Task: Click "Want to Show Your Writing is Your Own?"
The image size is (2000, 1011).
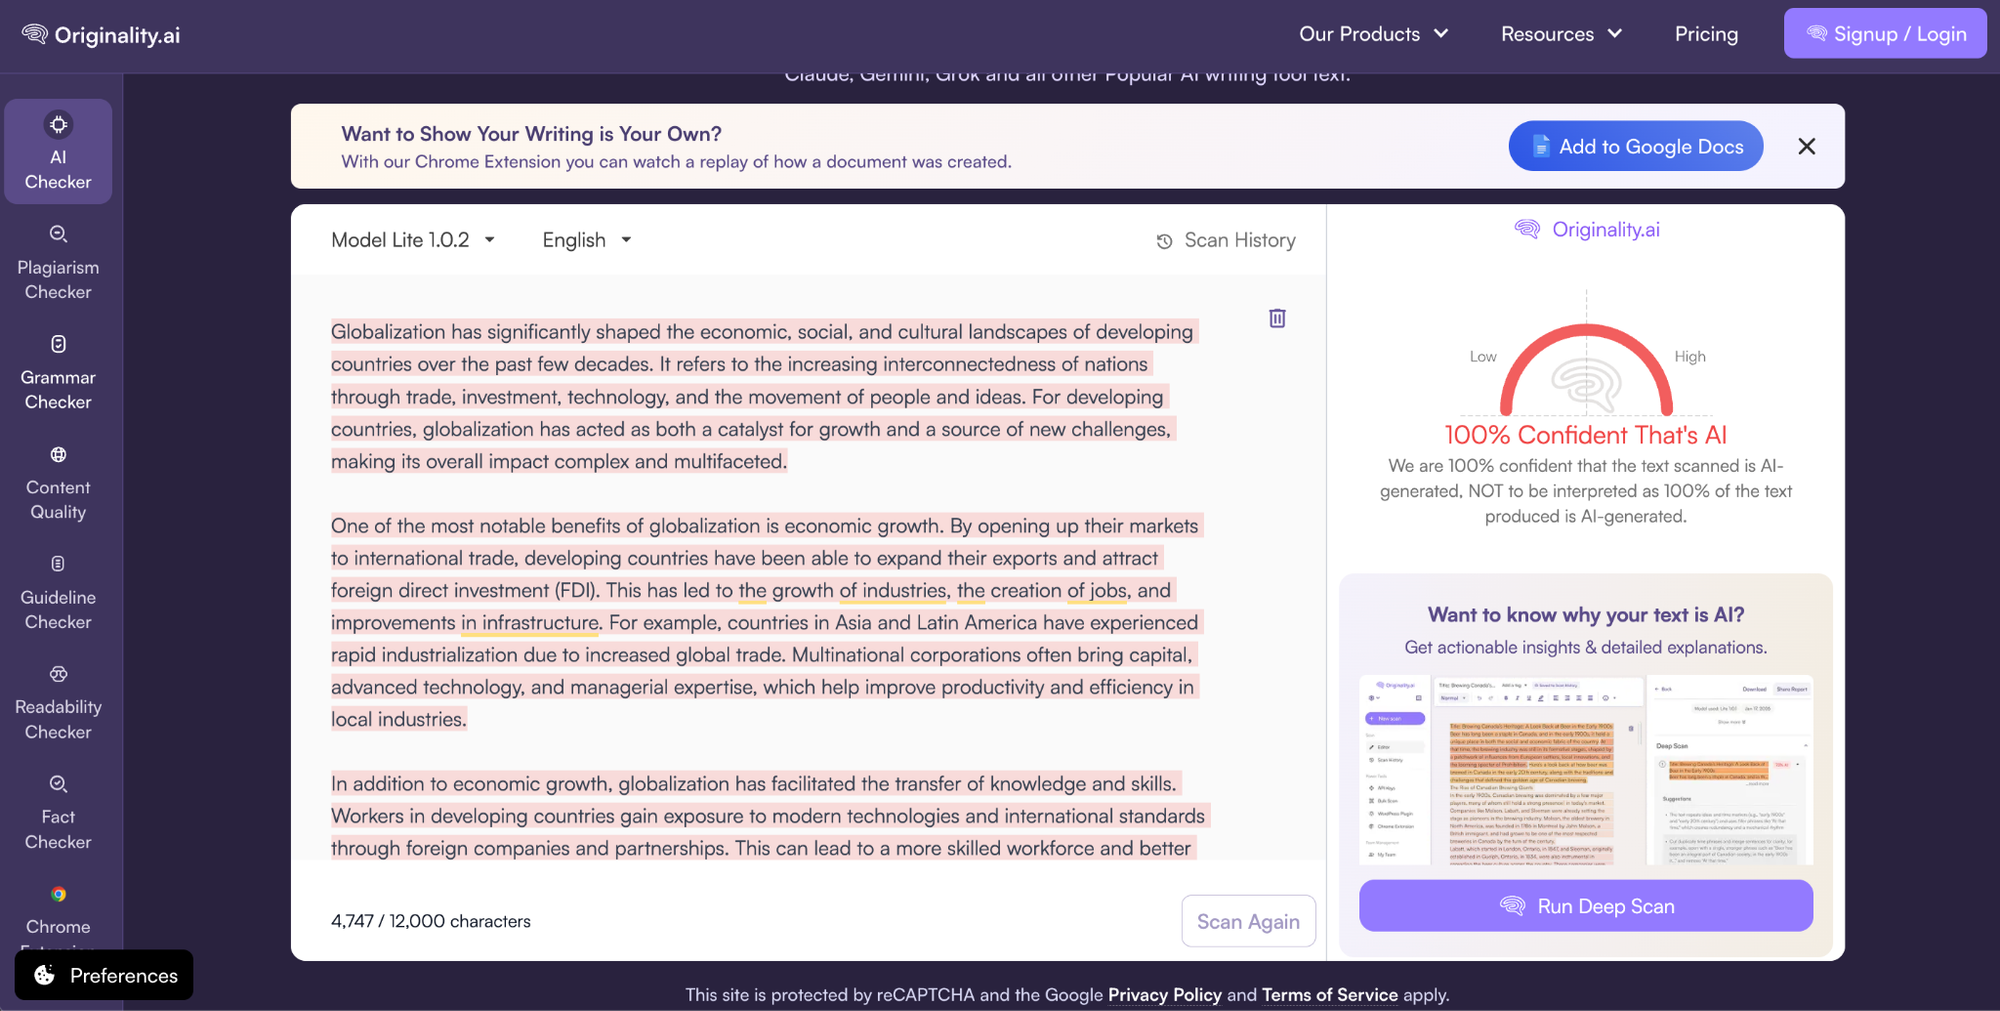Action: [531, 134]
